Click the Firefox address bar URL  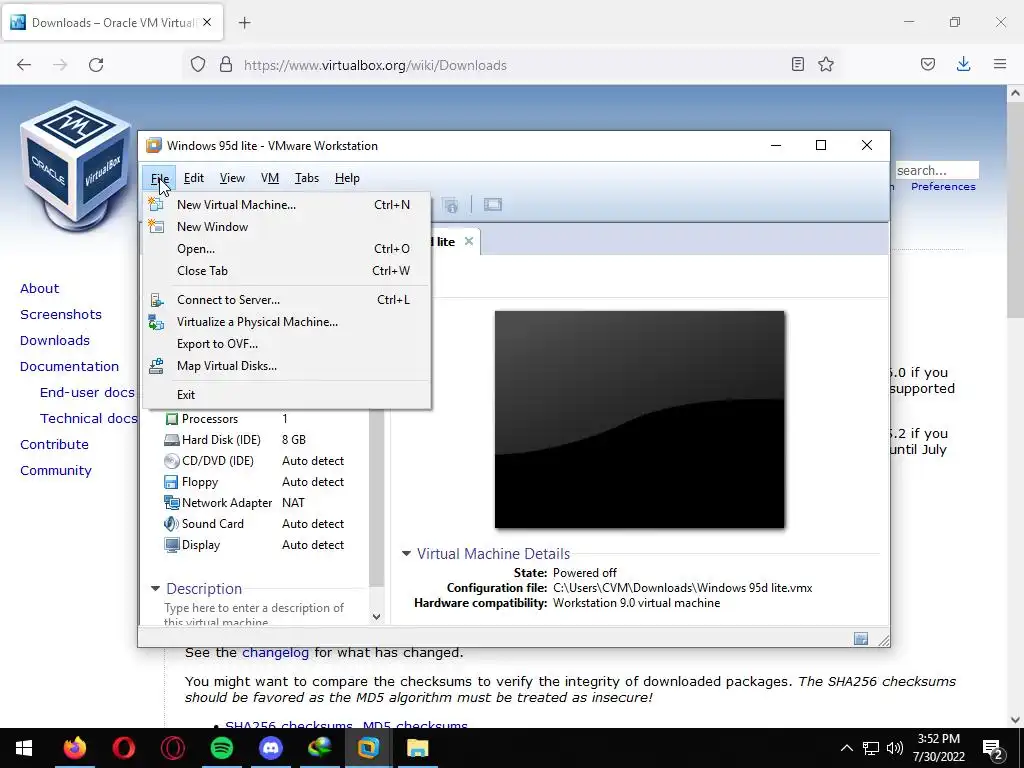pyautogui.click(x=375, y=65)
